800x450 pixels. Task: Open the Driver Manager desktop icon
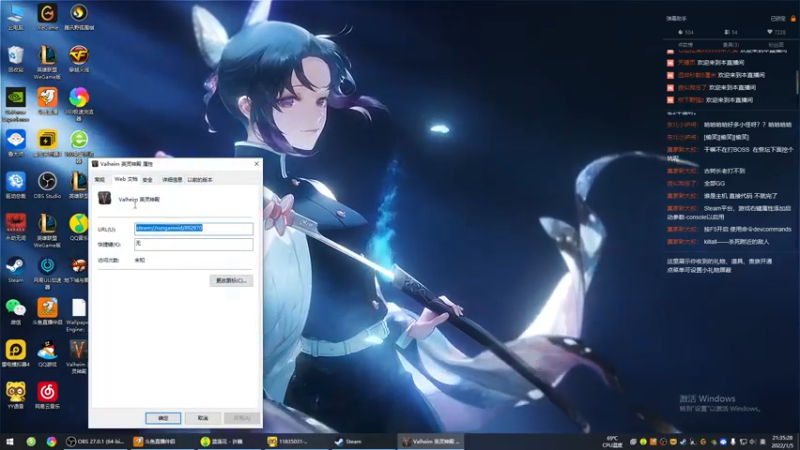tap(15, 185)
